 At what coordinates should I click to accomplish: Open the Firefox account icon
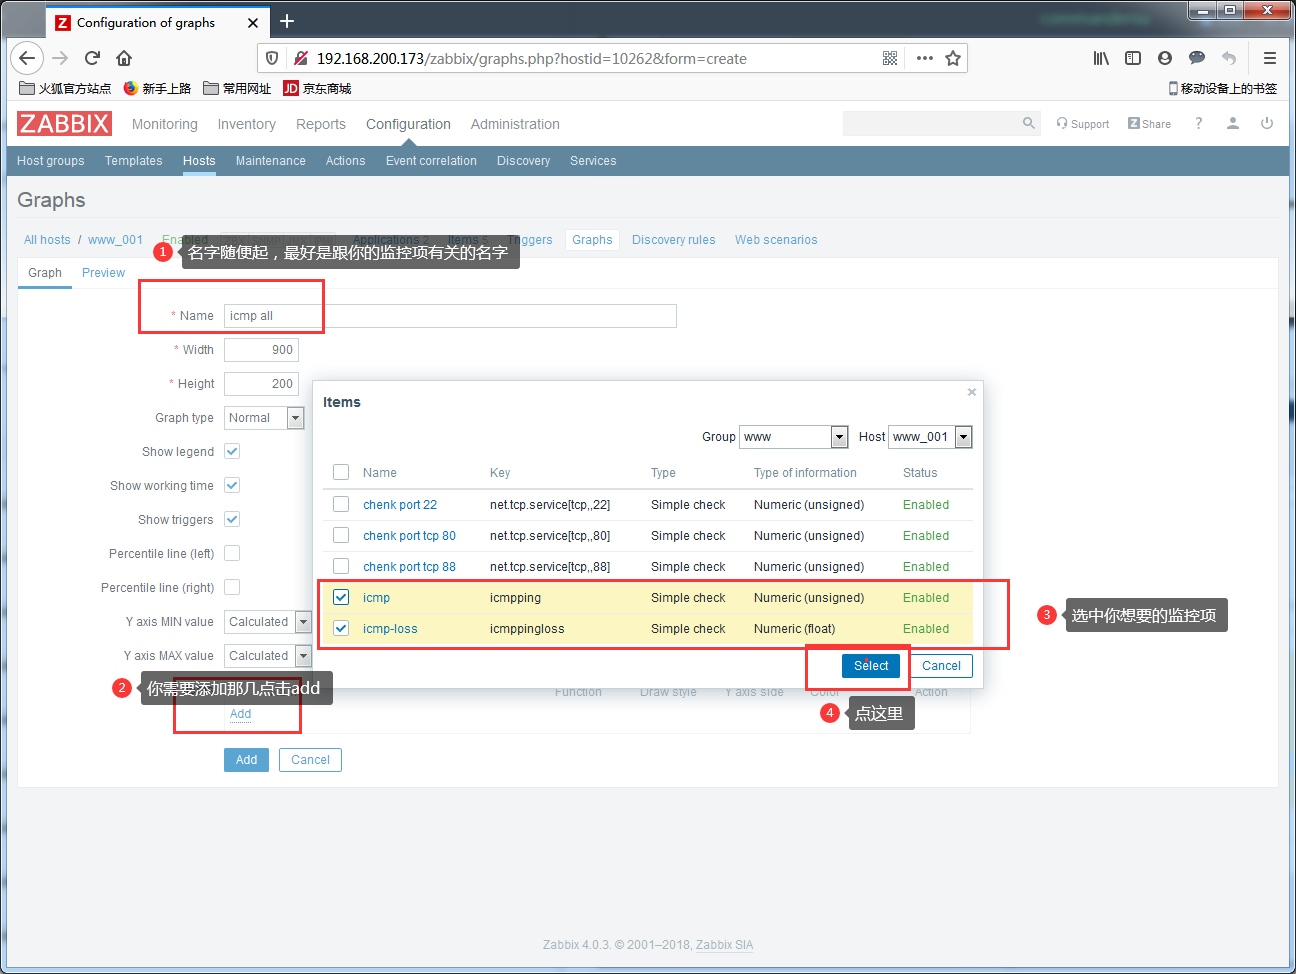coord(1165,58)
